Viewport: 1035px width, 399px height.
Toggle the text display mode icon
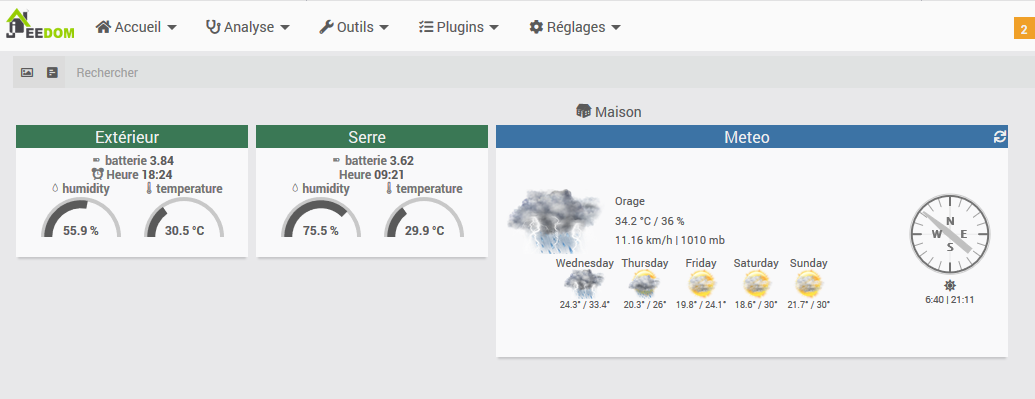[x=53, y=73]
